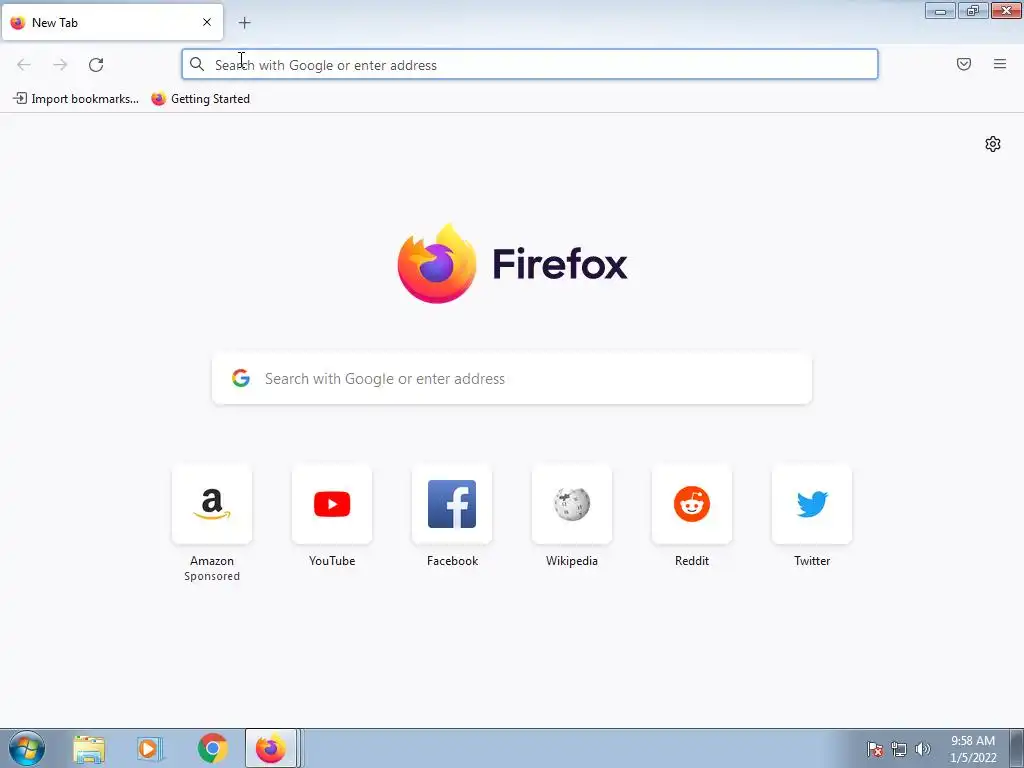Reload the current page
Screen dimensions: 1024x768
click(x=96, y=65)
